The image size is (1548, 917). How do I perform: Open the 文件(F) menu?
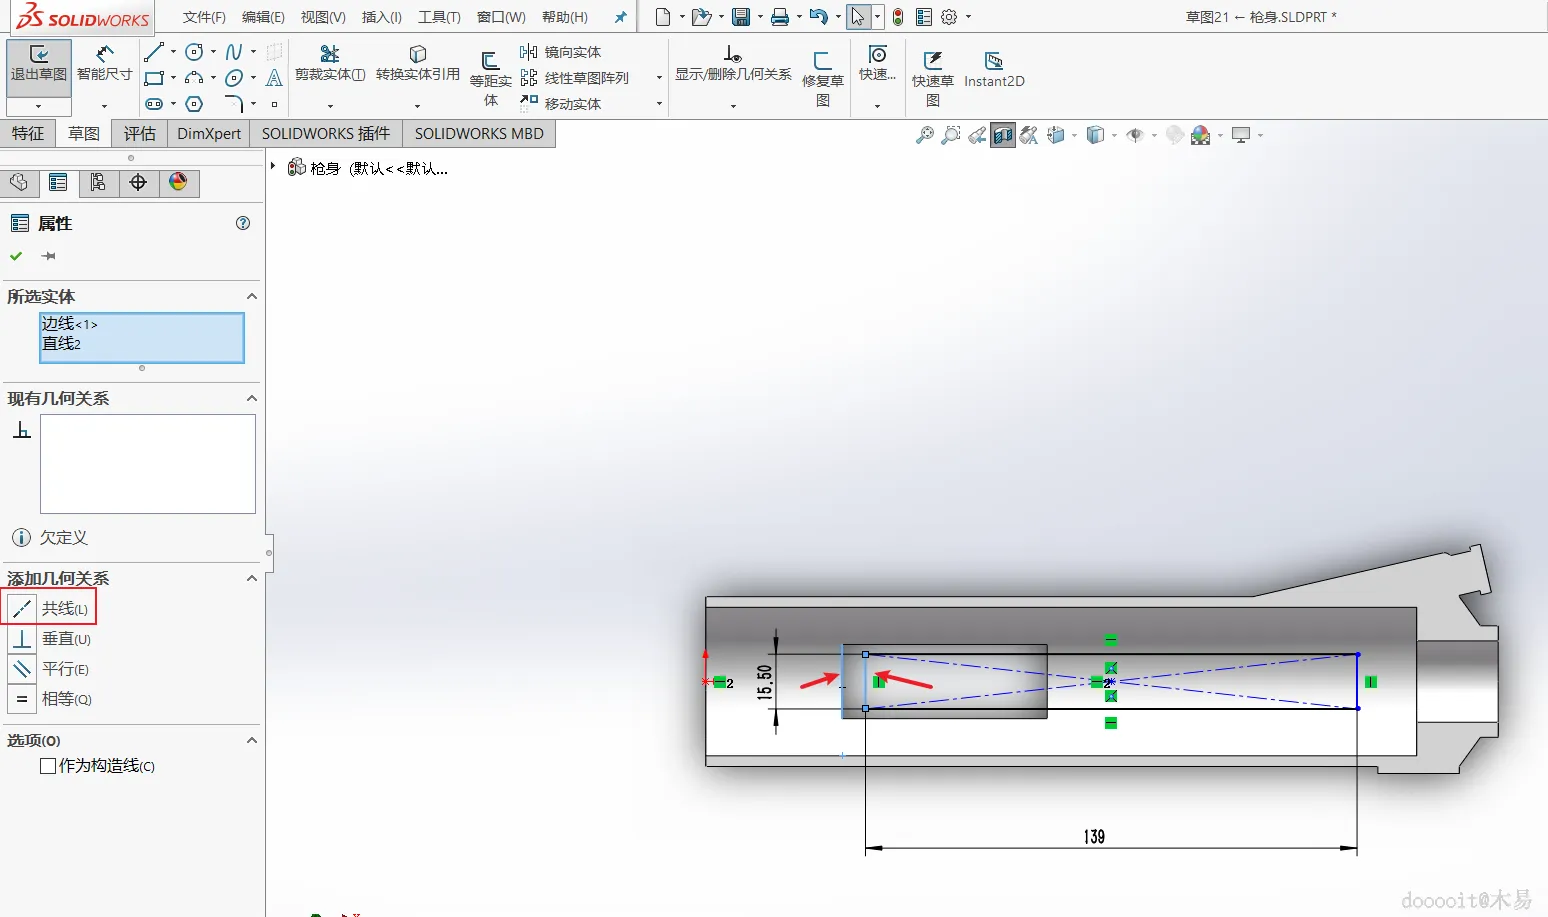click(x=204, y=17)
